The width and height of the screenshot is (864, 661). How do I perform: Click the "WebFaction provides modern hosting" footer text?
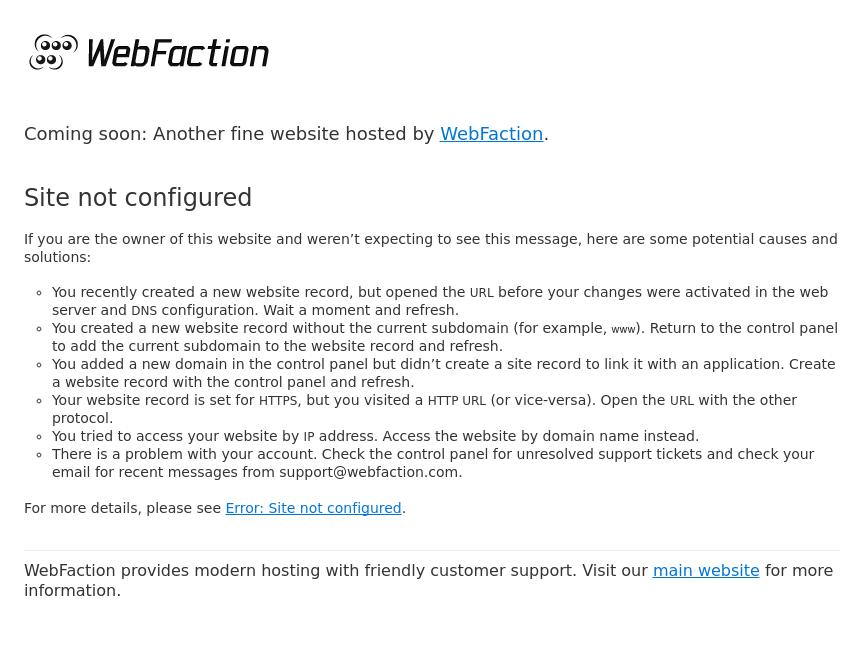[300, 570]
